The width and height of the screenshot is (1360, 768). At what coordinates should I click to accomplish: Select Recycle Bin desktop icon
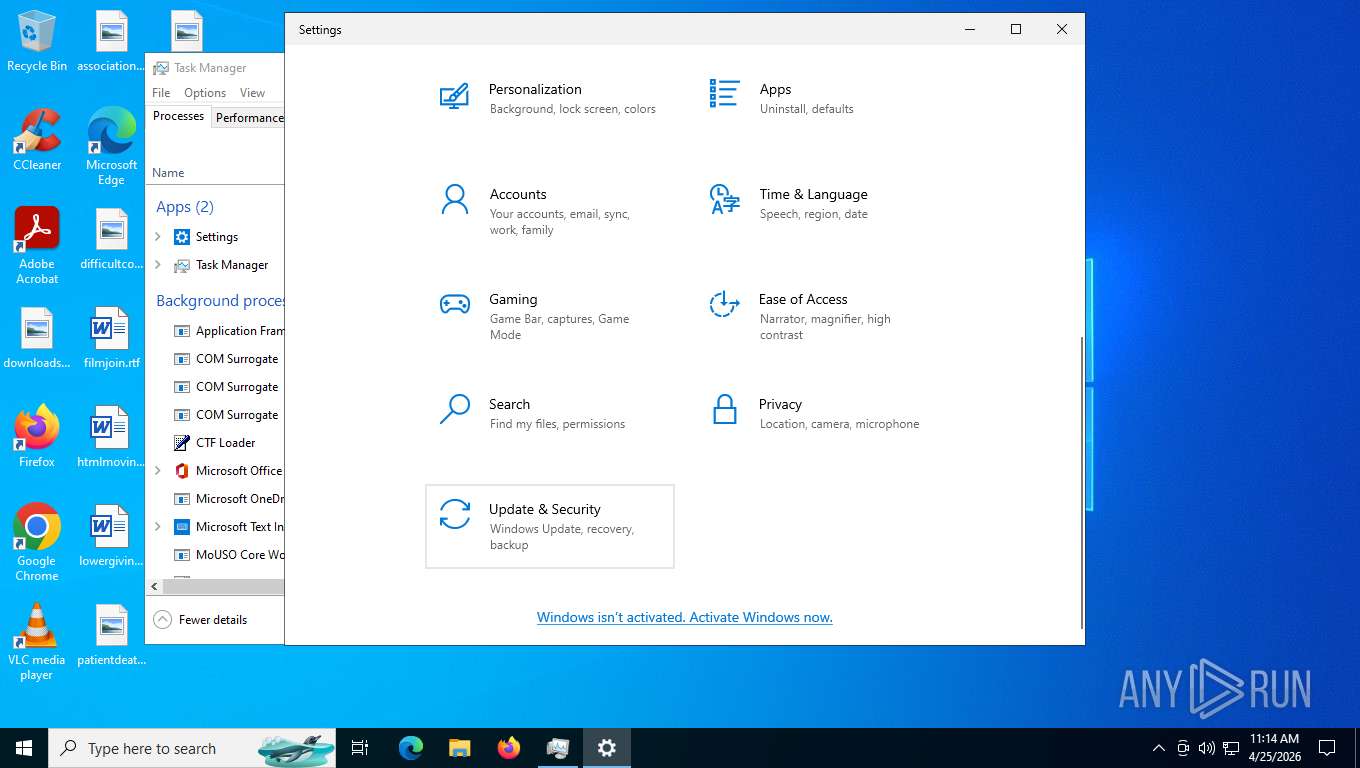pyautogui.click(x=37, y=42)
